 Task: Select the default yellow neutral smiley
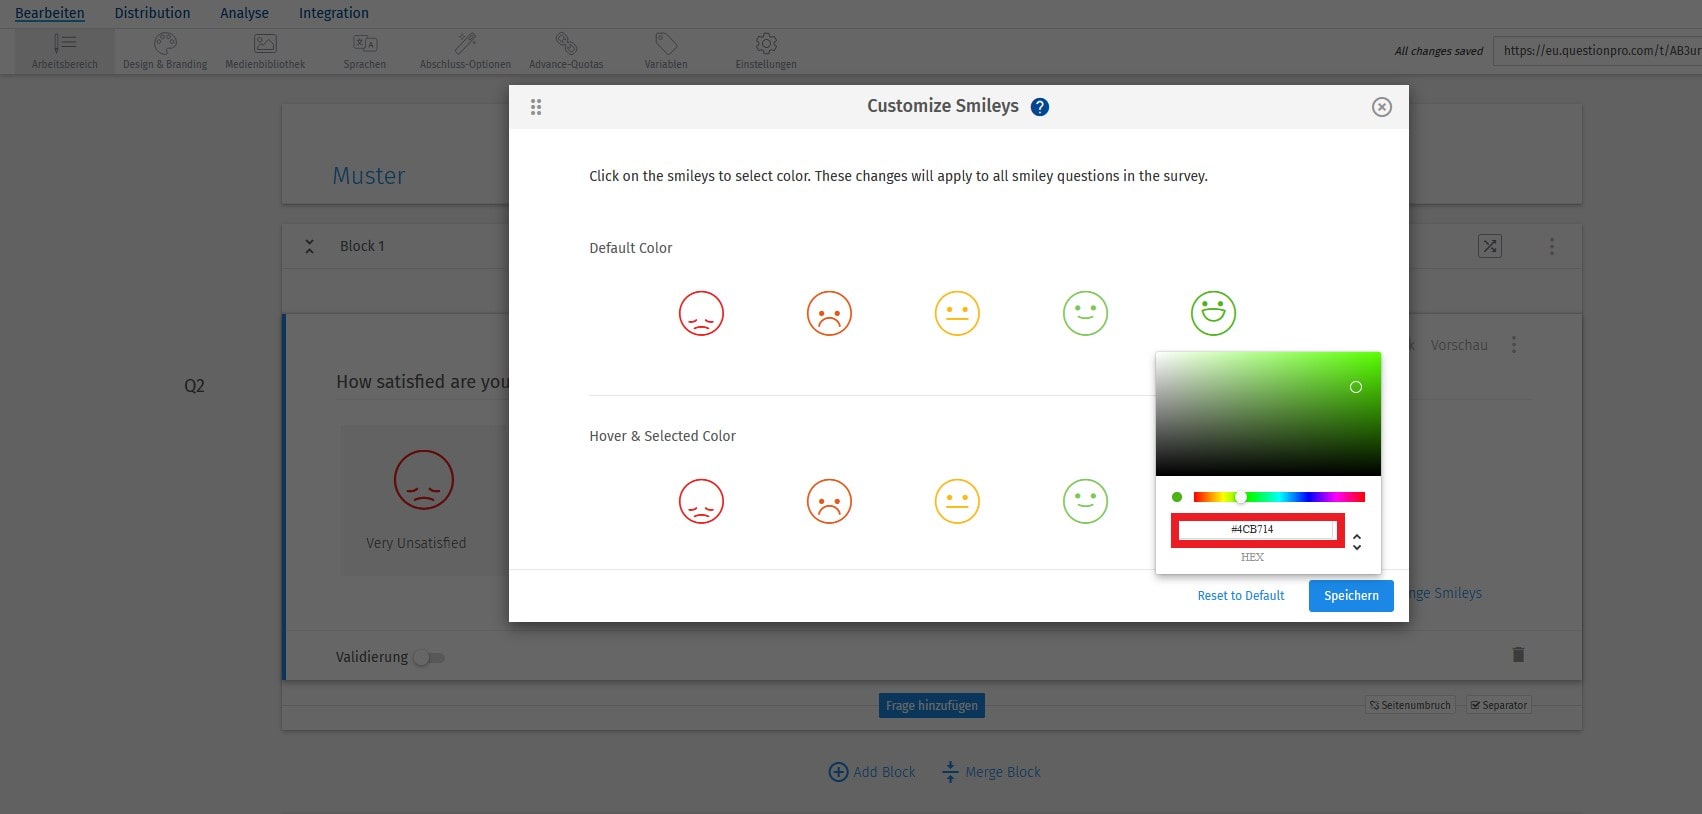tap(957, 313)
